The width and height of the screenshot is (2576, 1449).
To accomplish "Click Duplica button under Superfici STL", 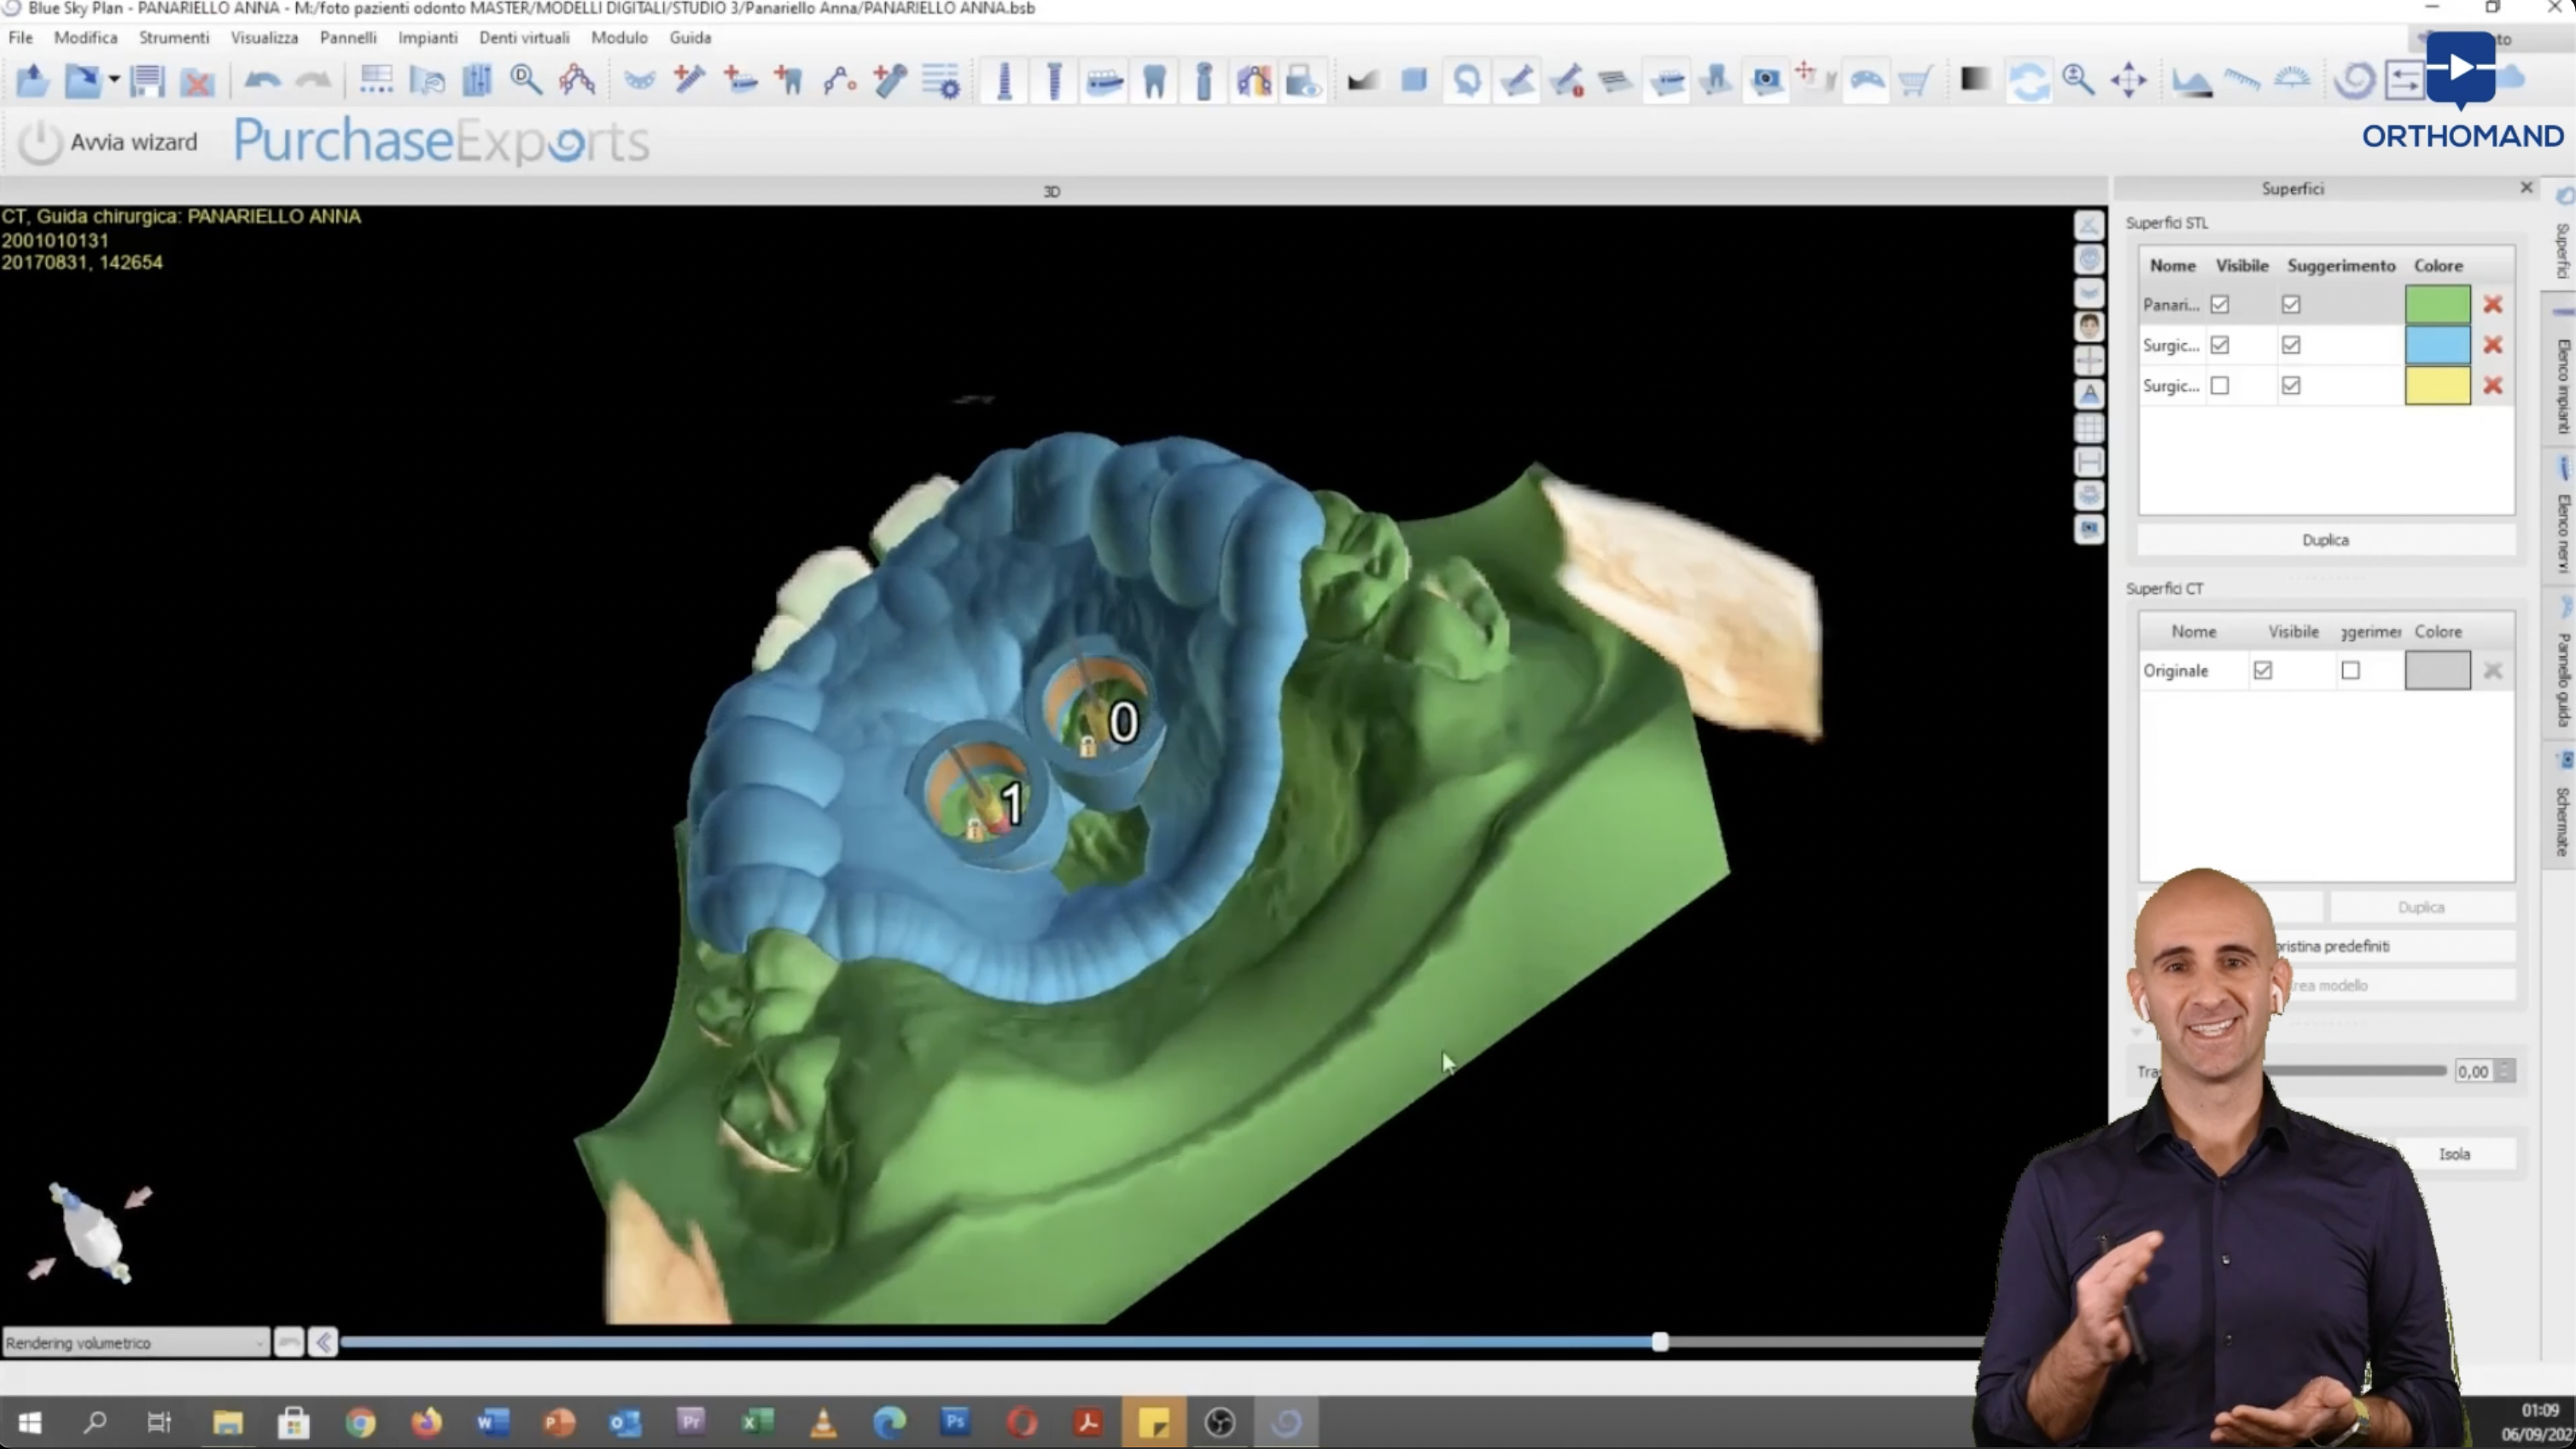I will (x=2326, y=540).
